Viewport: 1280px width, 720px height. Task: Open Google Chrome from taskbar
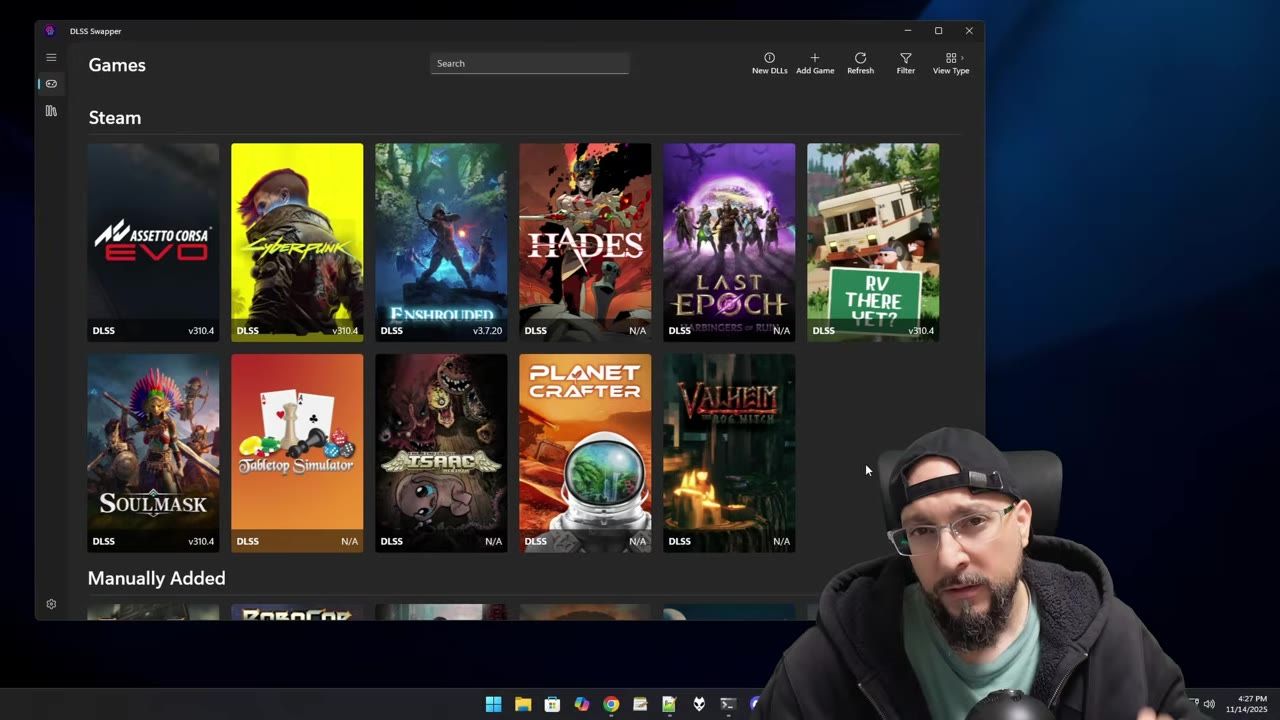click(611, 704)
